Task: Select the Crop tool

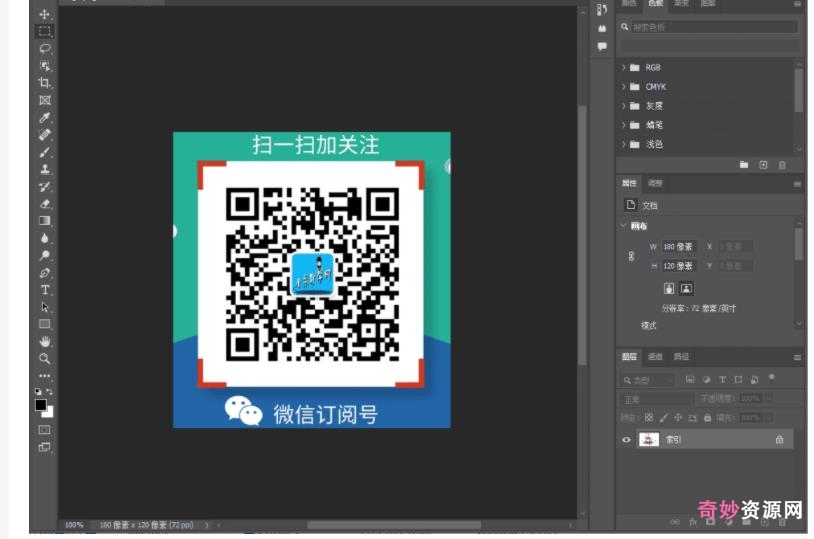Action: tap(45, 83)
